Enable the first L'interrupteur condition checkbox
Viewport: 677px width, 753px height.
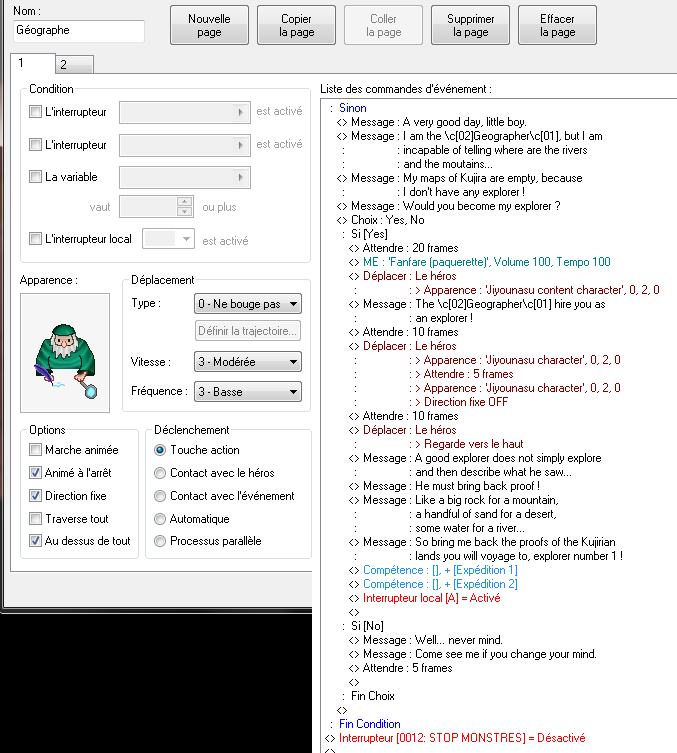click(x=36, y=112)
